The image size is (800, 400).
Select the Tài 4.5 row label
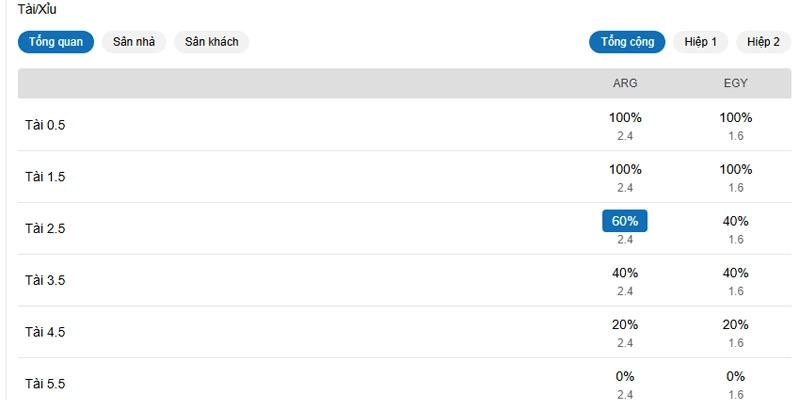click(45, 332)
